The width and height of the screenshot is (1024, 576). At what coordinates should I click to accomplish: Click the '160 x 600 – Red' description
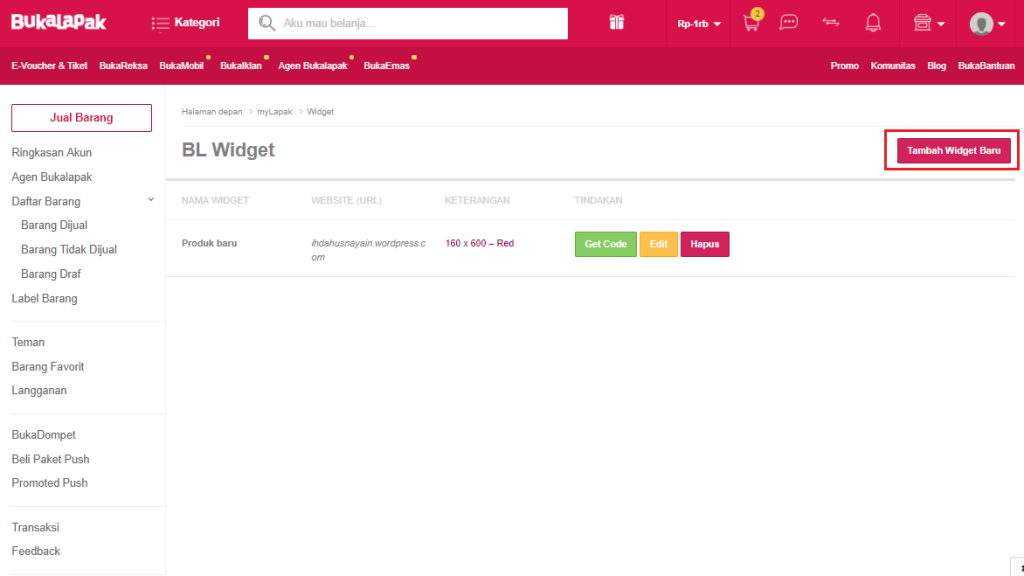[x=479, y=243]
